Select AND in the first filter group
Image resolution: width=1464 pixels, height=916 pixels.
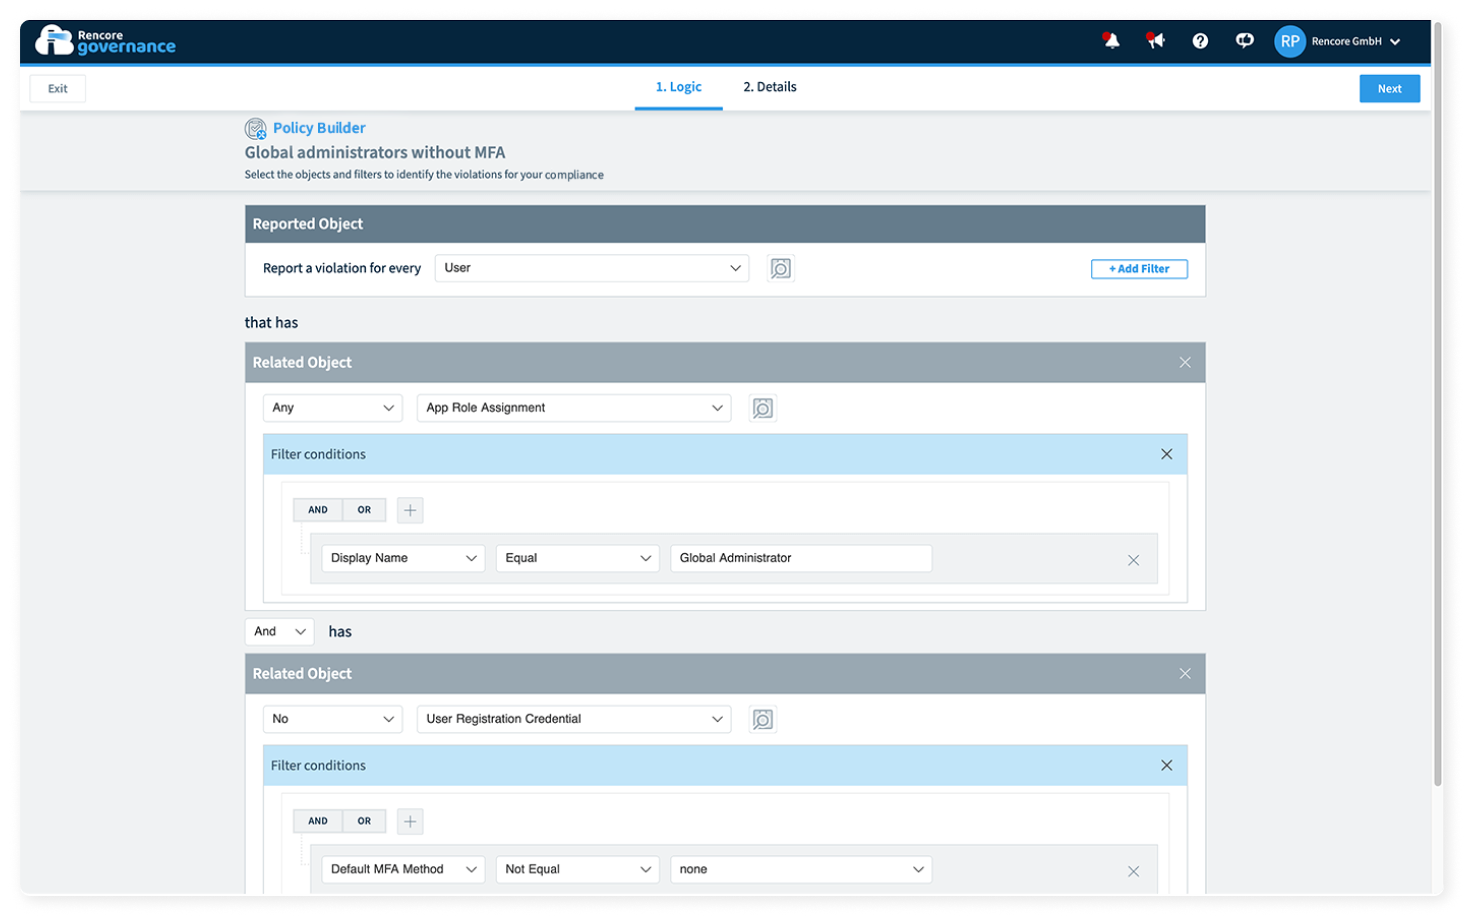(318, 510)
